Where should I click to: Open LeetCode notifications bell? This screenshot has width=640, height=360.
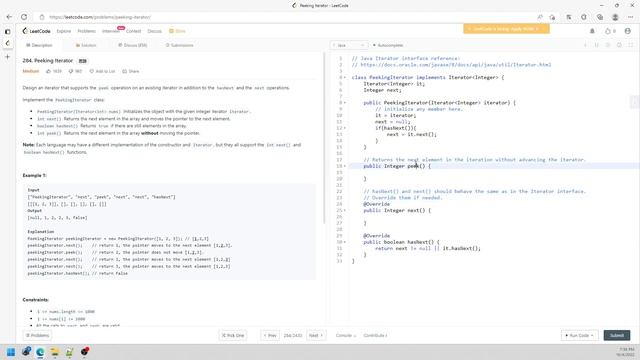pyautogui.click(x=592, y=31)
